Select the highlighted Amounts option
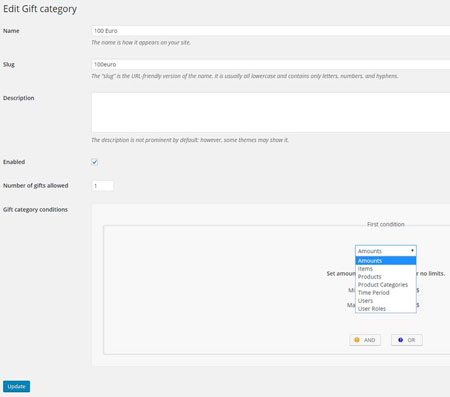Screen dimensions: 450x397 click(x=386, y=261)
